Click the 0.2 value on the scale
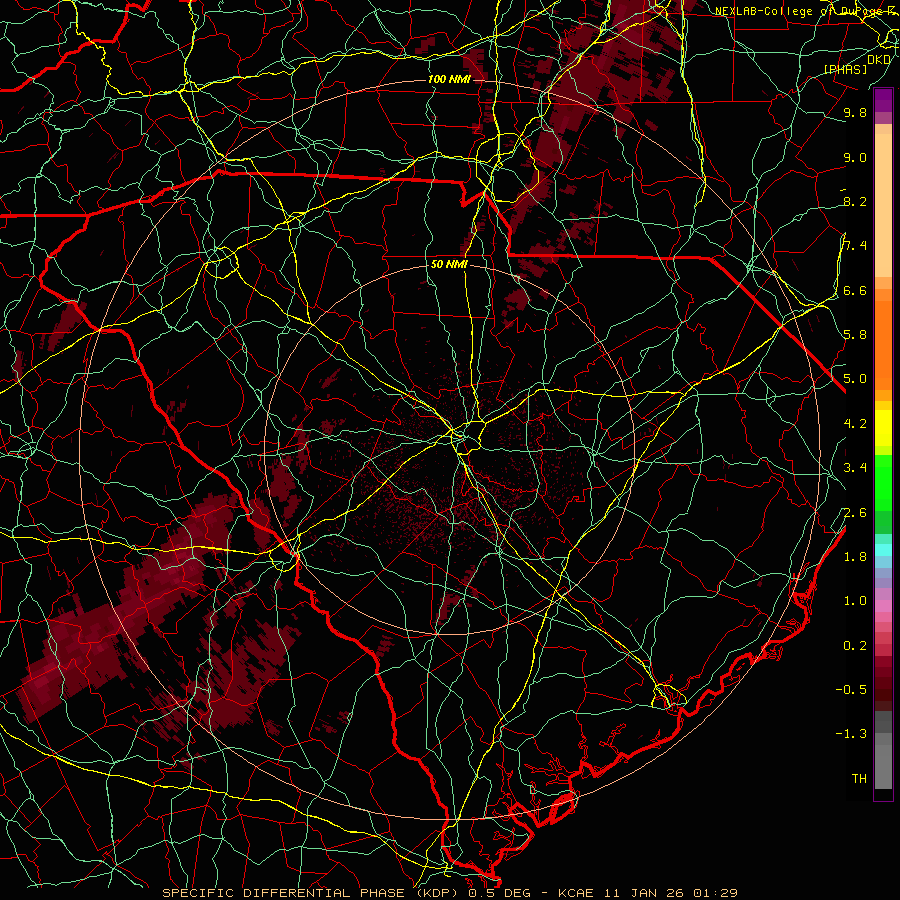 855,646
